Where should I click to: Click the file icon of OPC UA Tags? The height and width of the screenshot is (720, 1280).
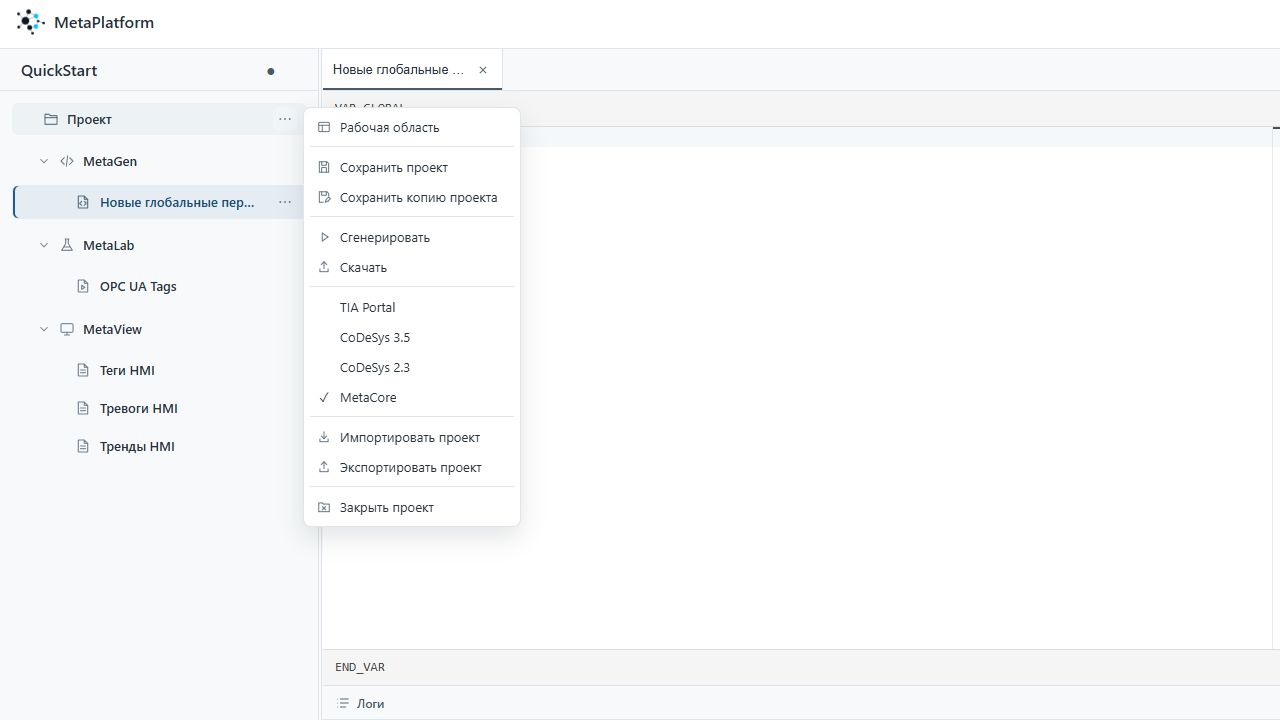point(83,286)
